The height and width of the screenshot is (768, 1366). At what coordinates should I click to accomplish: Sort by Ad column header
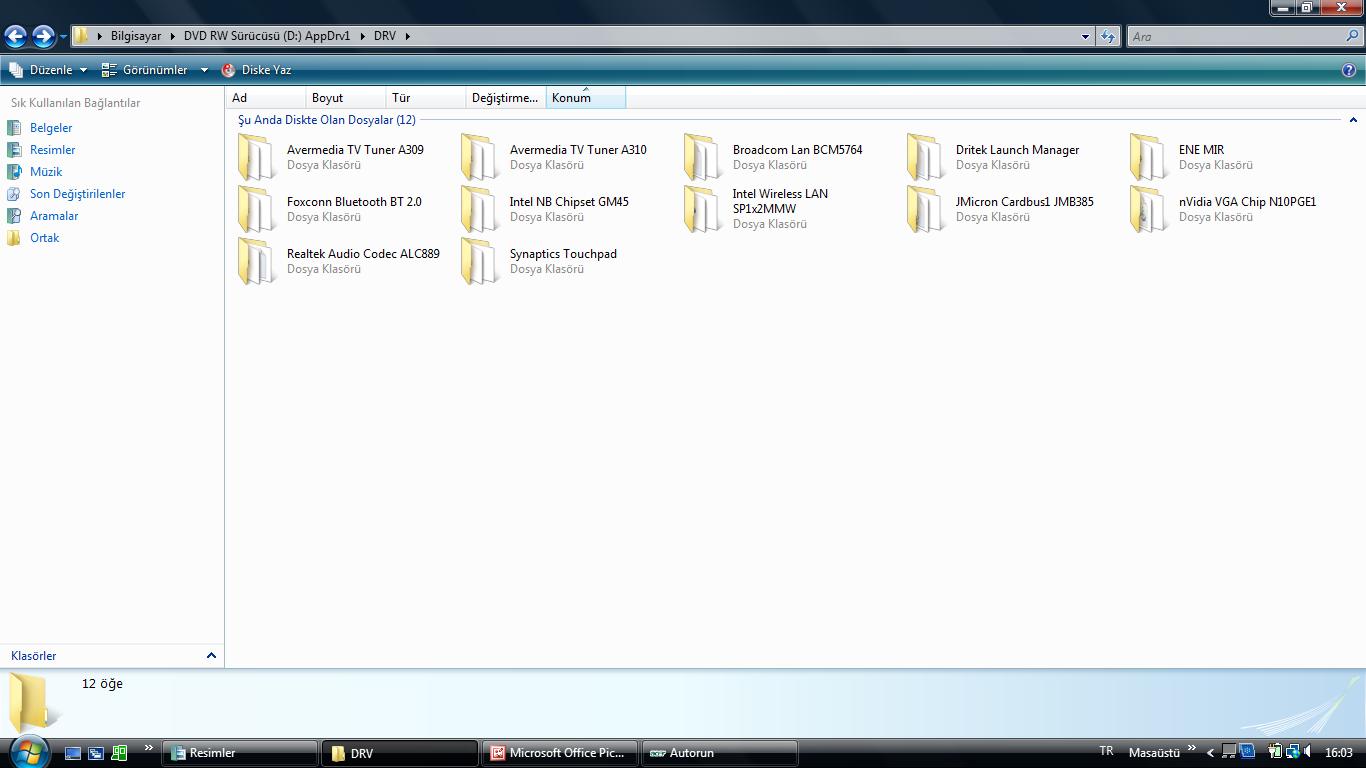click(266, 98)
